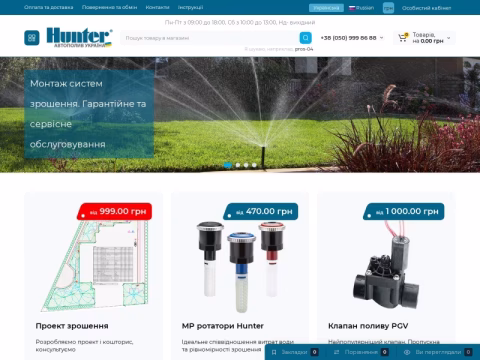Switch language to Українська
Screen dimensions: 480x360
coord(326,8)
